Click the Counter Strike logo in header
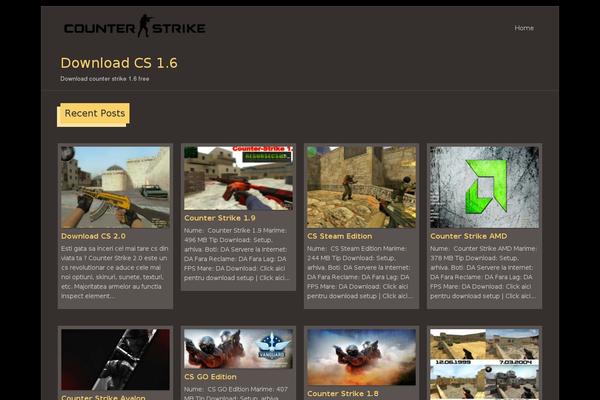This screenshot has height=400, width=600. (x=121, y=27)
